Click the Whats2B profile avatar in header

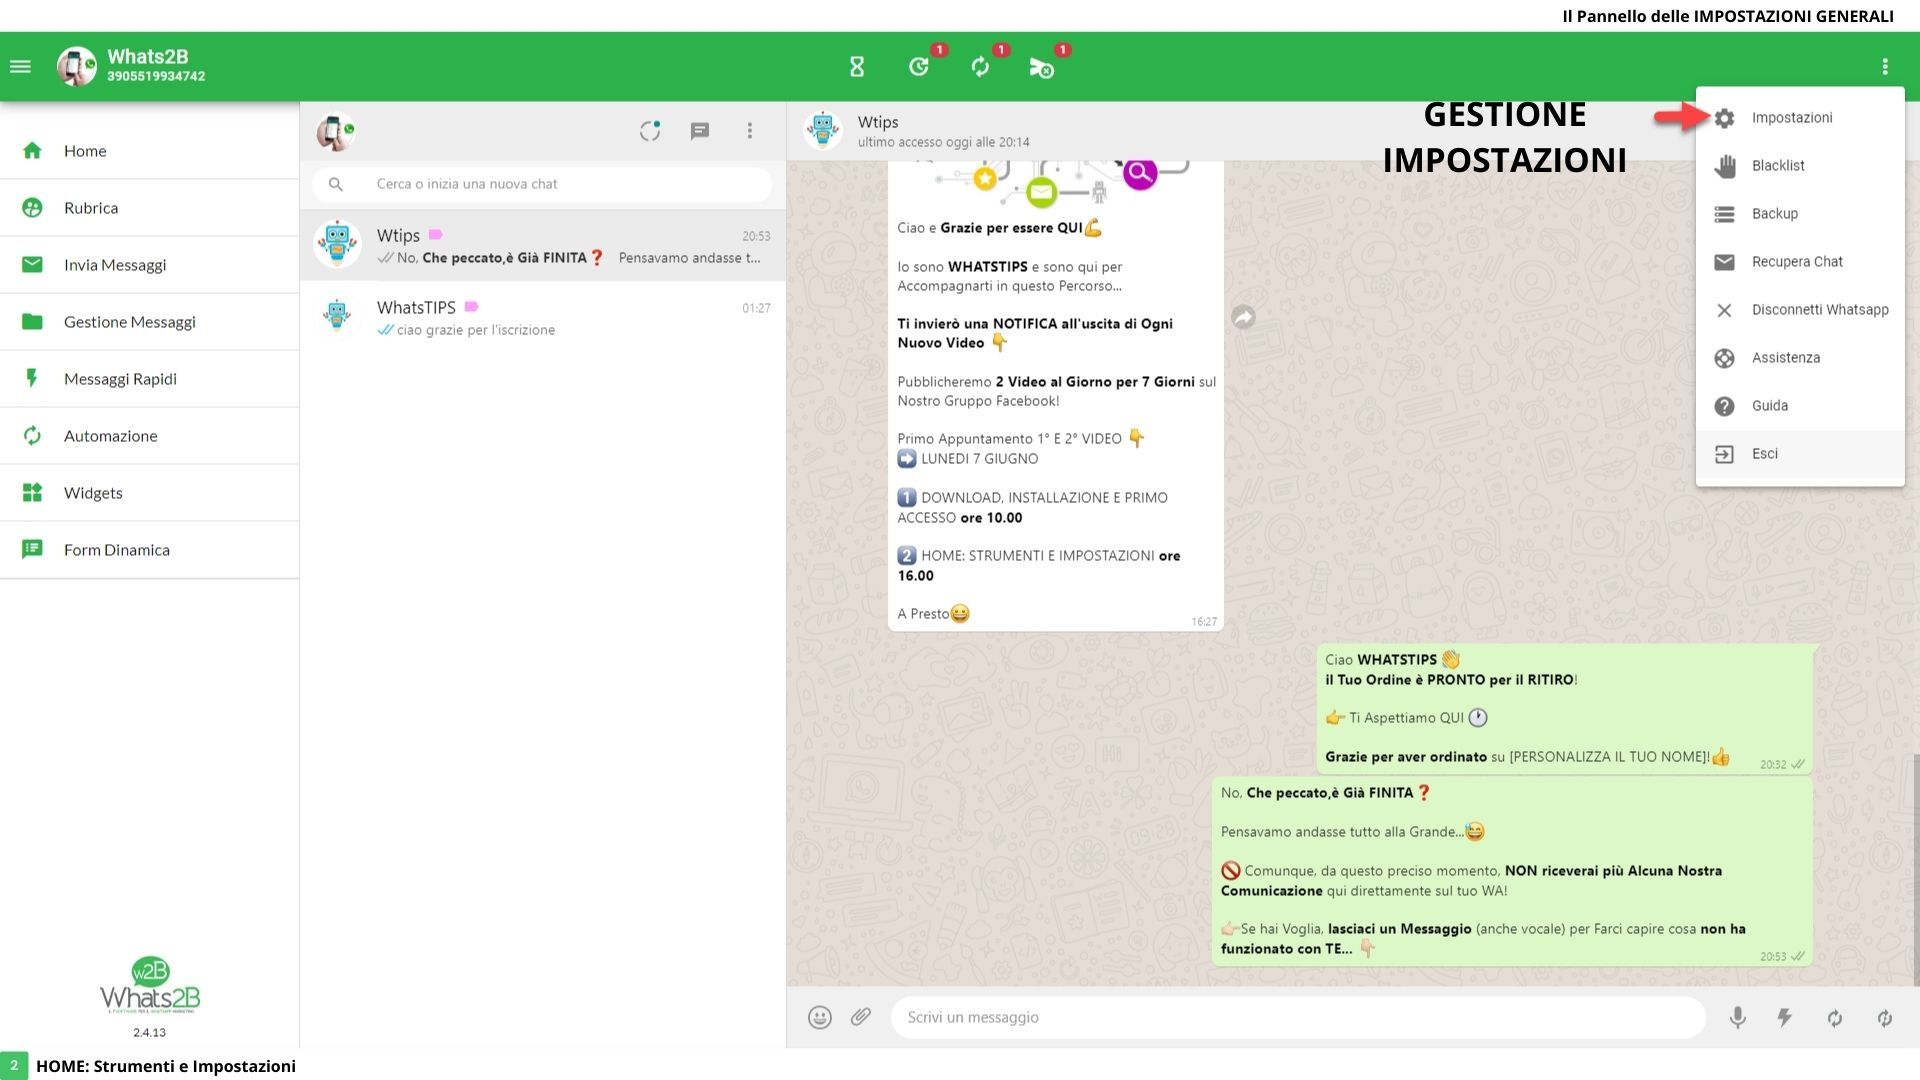(x=77, y=67)
